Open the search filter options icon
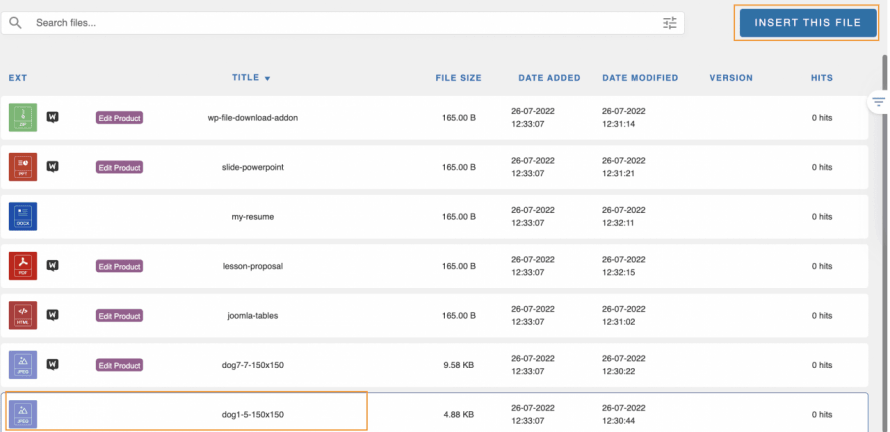The image size is (890, 432). tap(669, 23)
